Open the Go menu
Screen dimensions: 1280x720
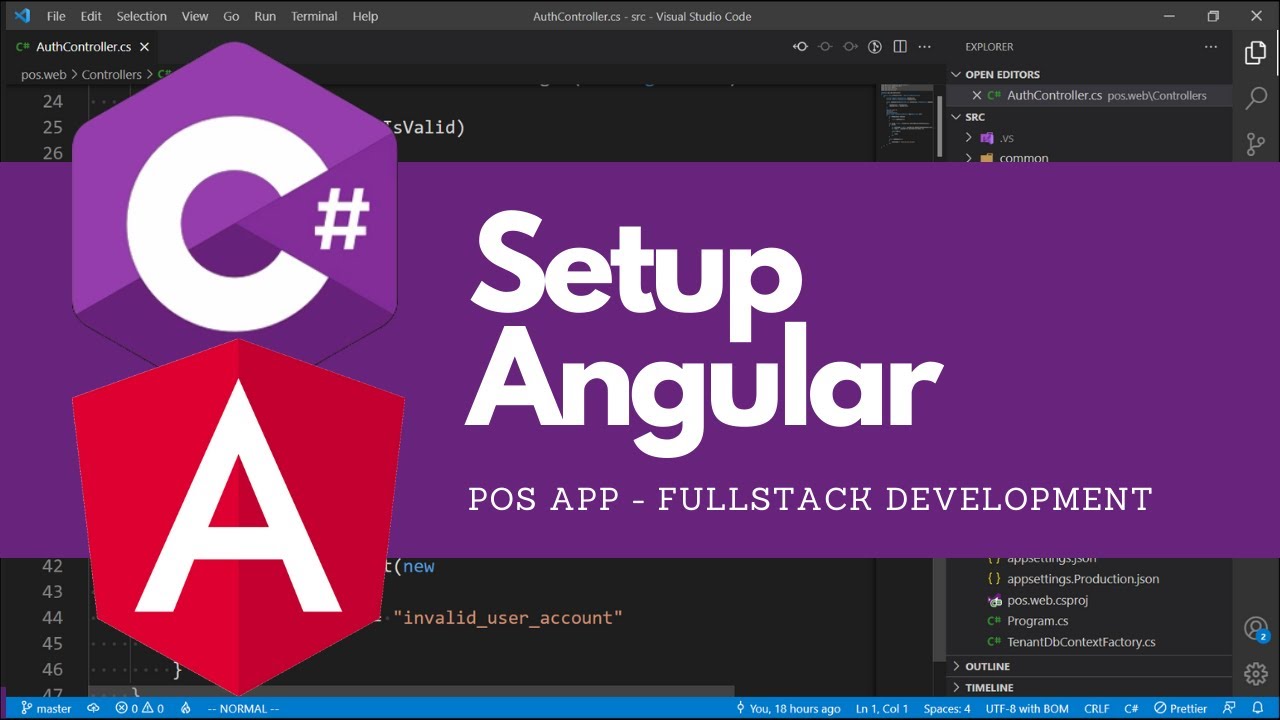[x=231, y=16]
